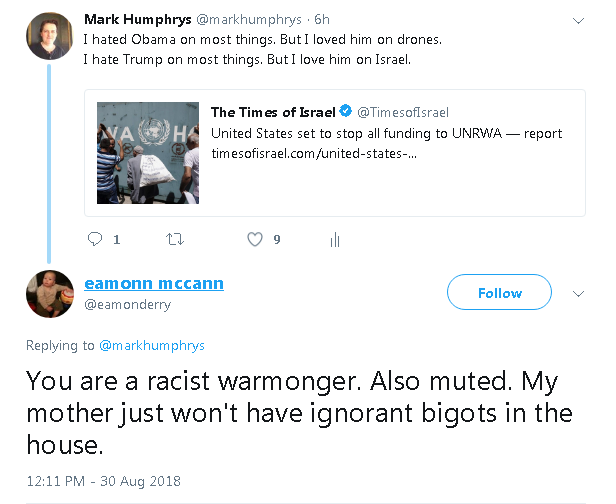Screen dimensions: 616x504
Task: Follow eamonn mccann
Action: pyautogui.click(x=499, y=293)
